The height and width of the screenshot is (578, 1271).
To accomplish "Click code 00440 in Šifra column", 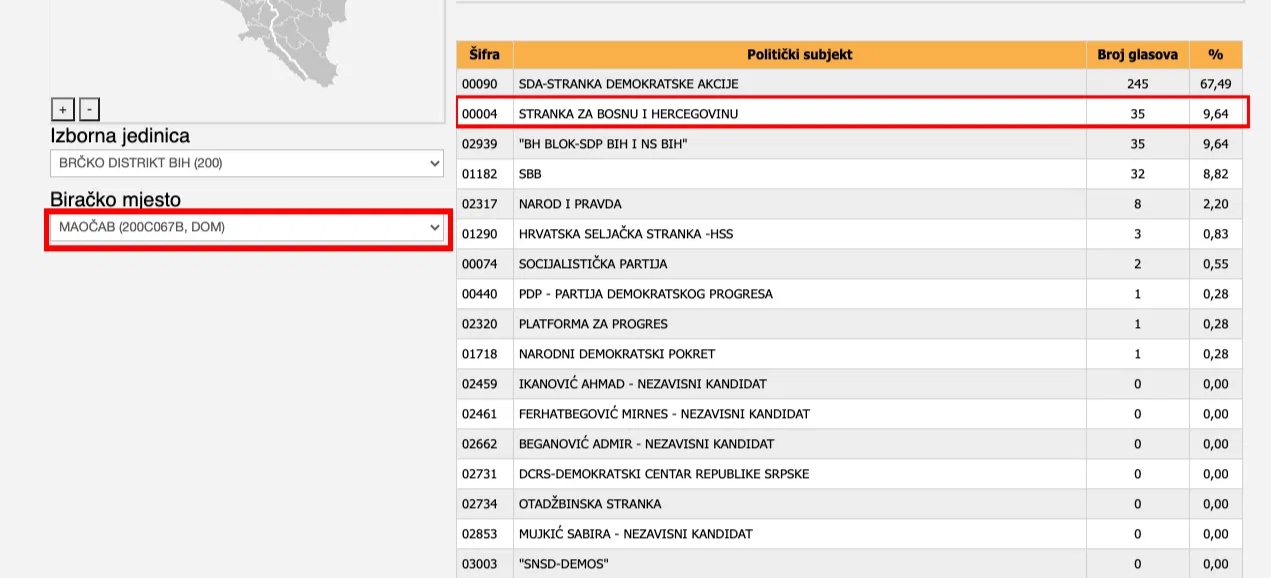I will pos(479,294).
